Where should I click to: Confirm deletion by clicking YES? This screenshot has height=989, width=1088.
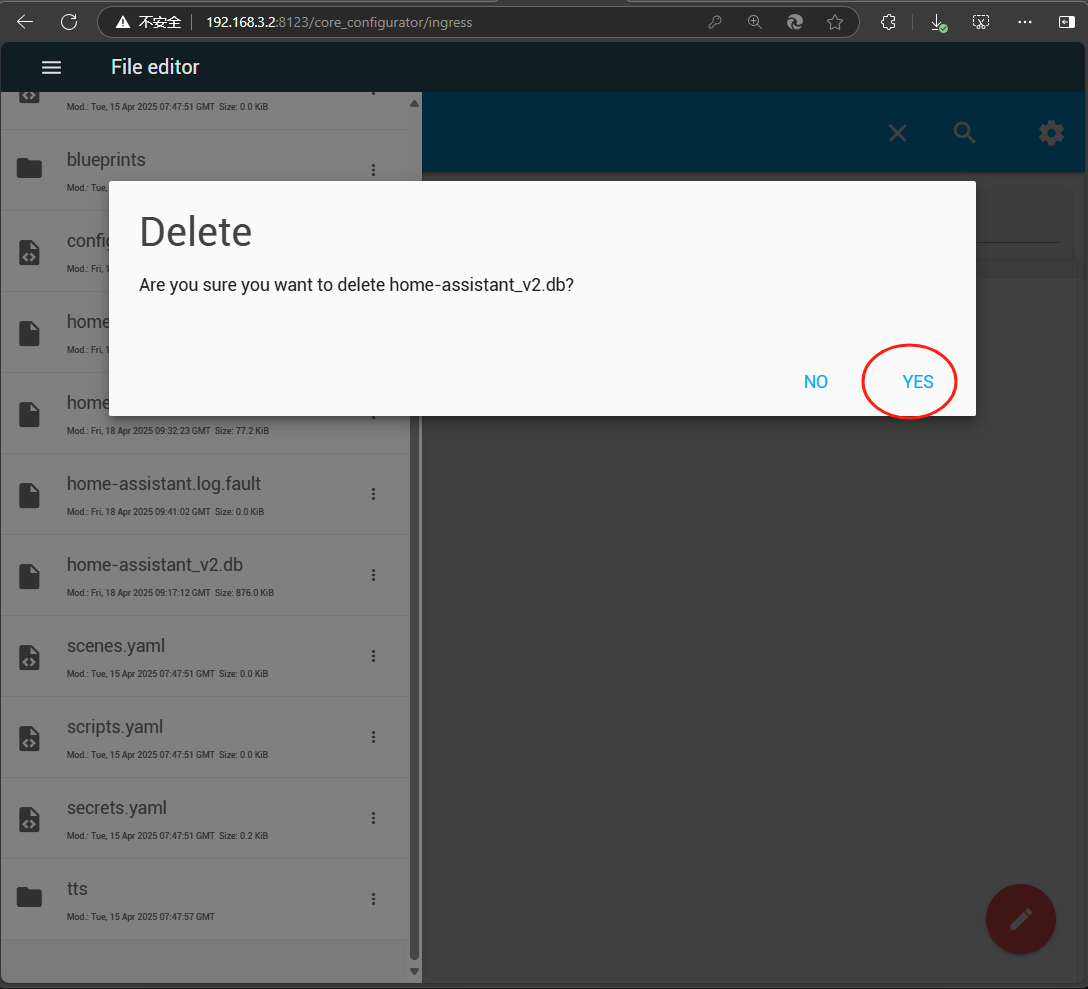tap(917, 381)
